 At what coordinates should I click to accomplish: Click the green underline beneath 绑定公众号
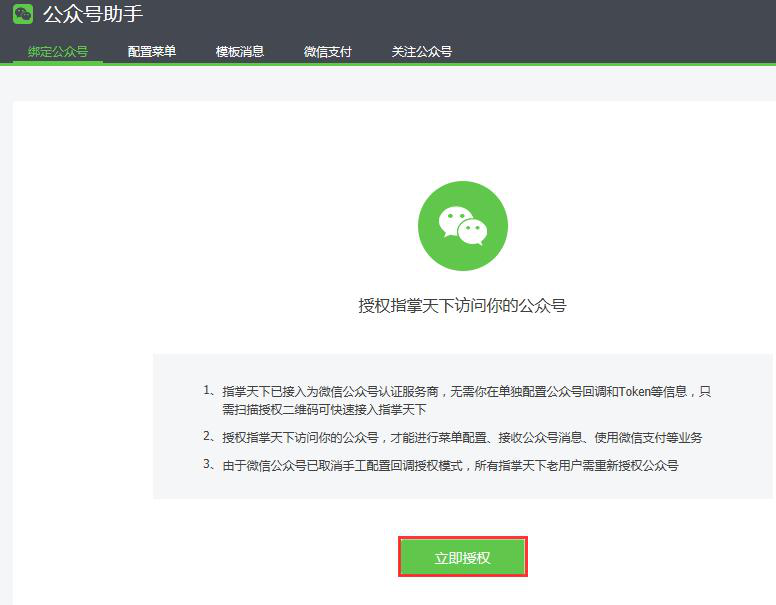(58, 62)
